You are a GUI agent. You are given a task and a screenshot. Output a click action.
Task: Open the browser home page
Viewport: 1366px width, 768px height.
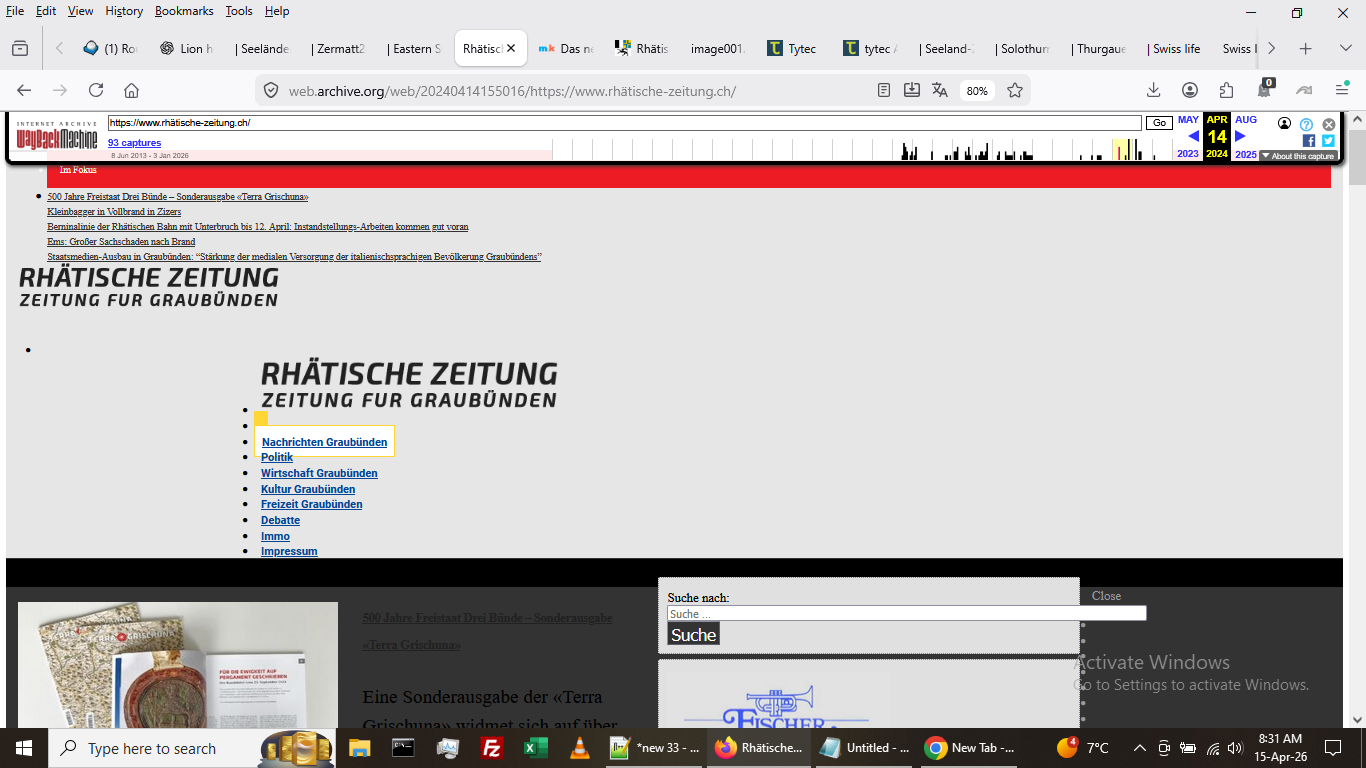point(131,90)
